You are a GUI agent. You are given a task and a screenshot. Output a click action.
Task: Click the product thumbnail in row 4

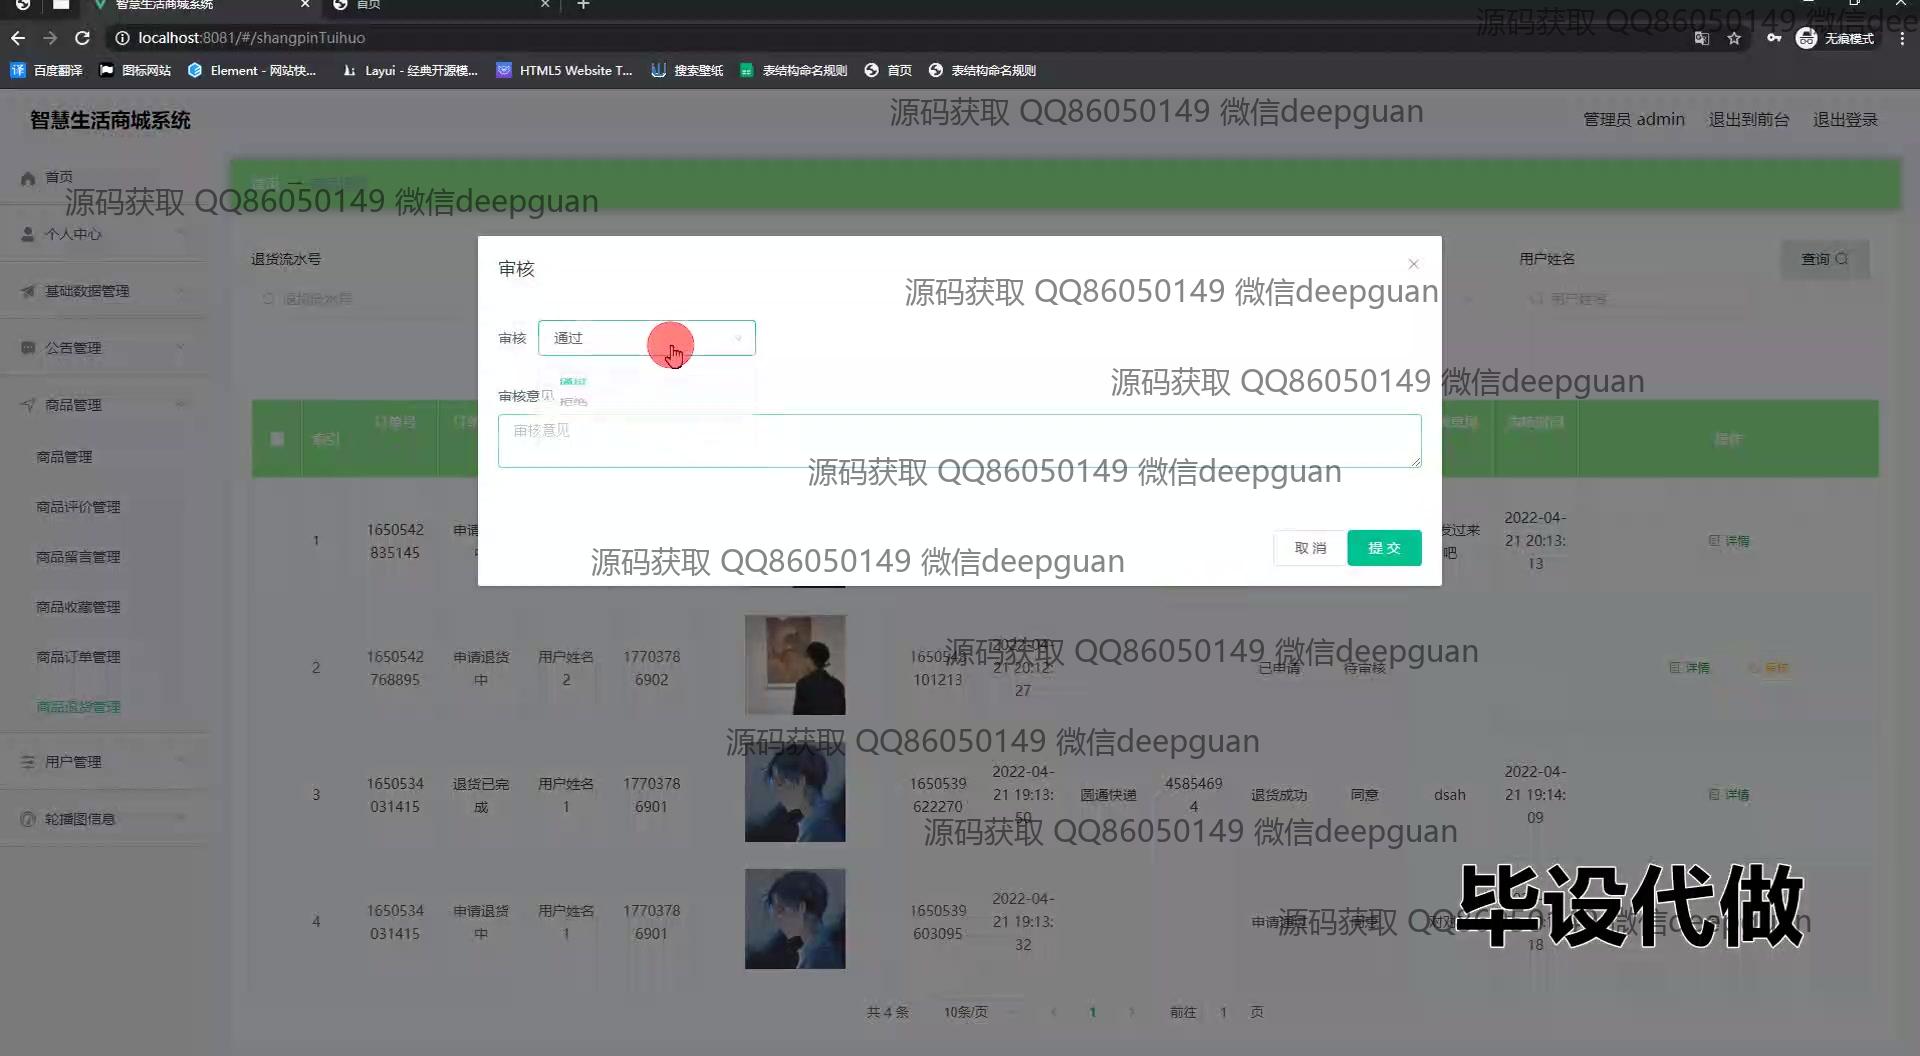click(794, 918)
